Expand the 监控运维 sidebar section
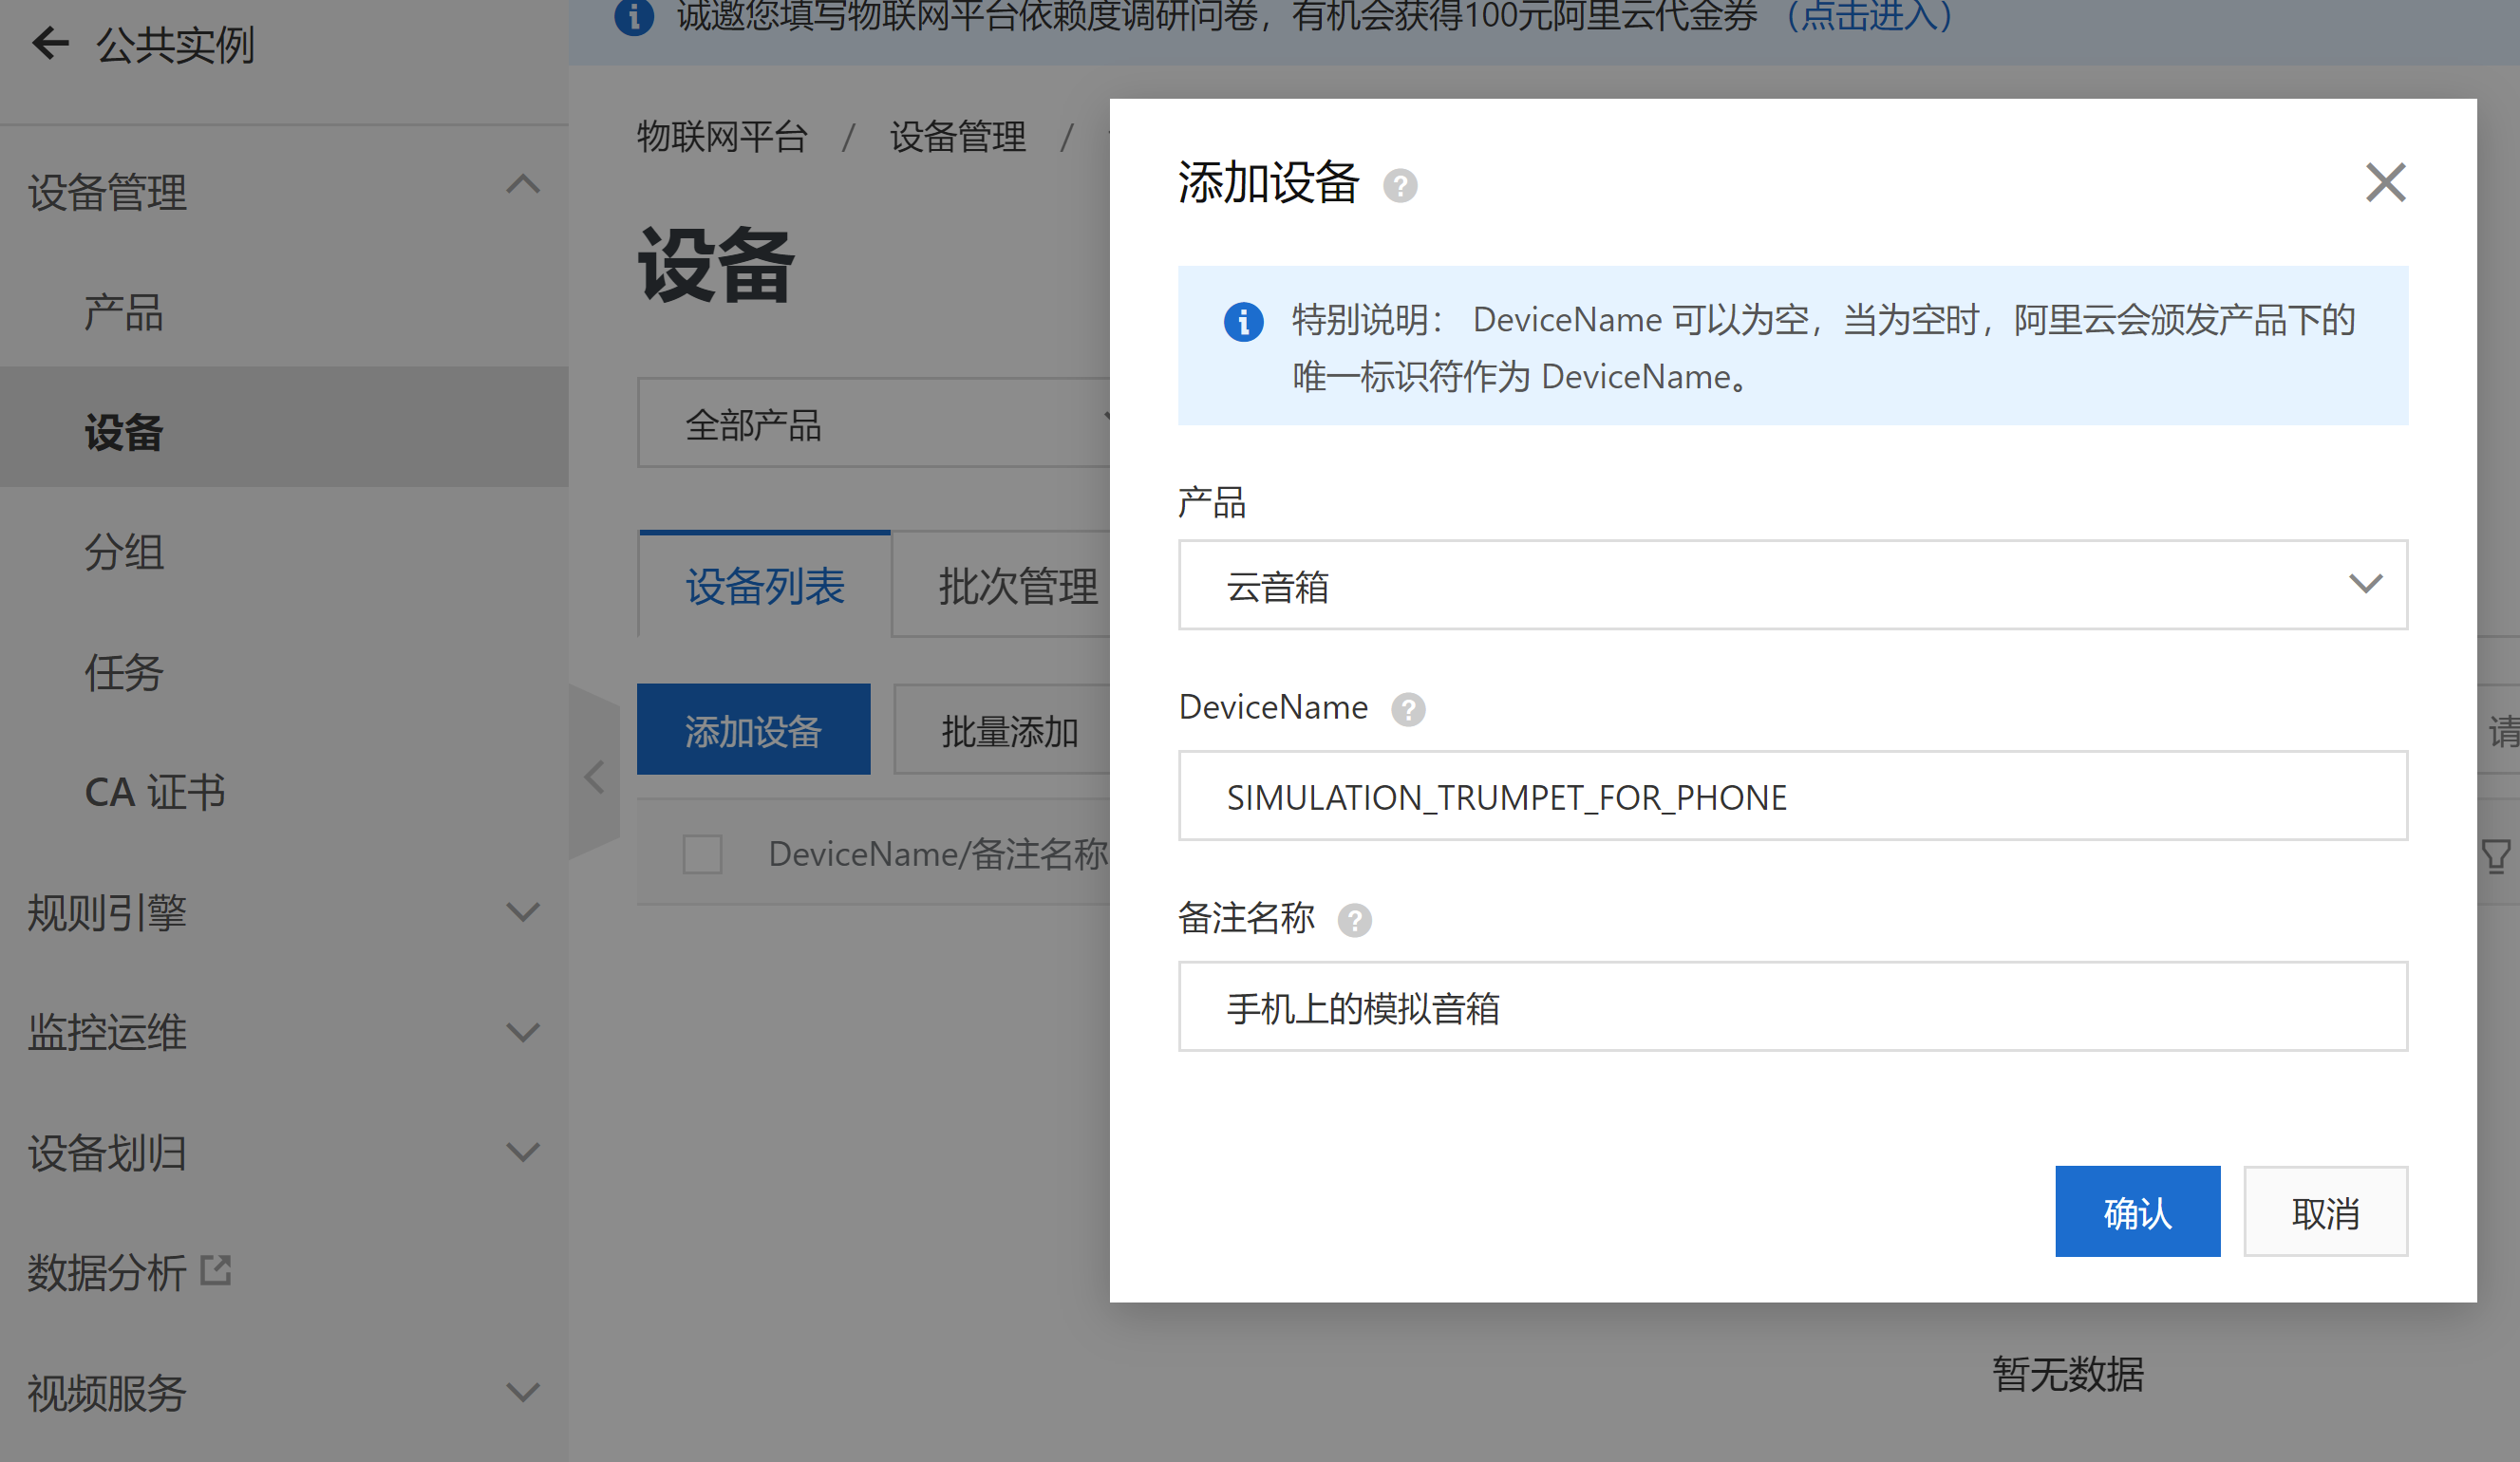Screen dimensions: 2520x1462 pyautogui.click(x=523, y=1032)
